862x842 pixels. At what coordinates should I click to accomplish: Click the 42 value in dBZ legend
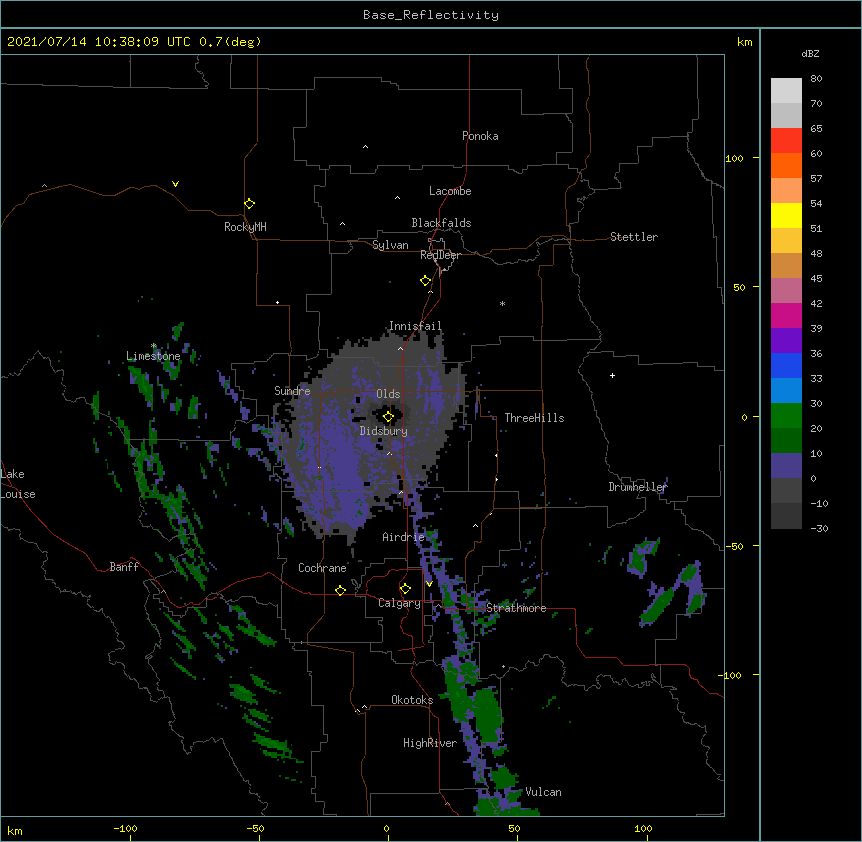click(x=816, y=303)
